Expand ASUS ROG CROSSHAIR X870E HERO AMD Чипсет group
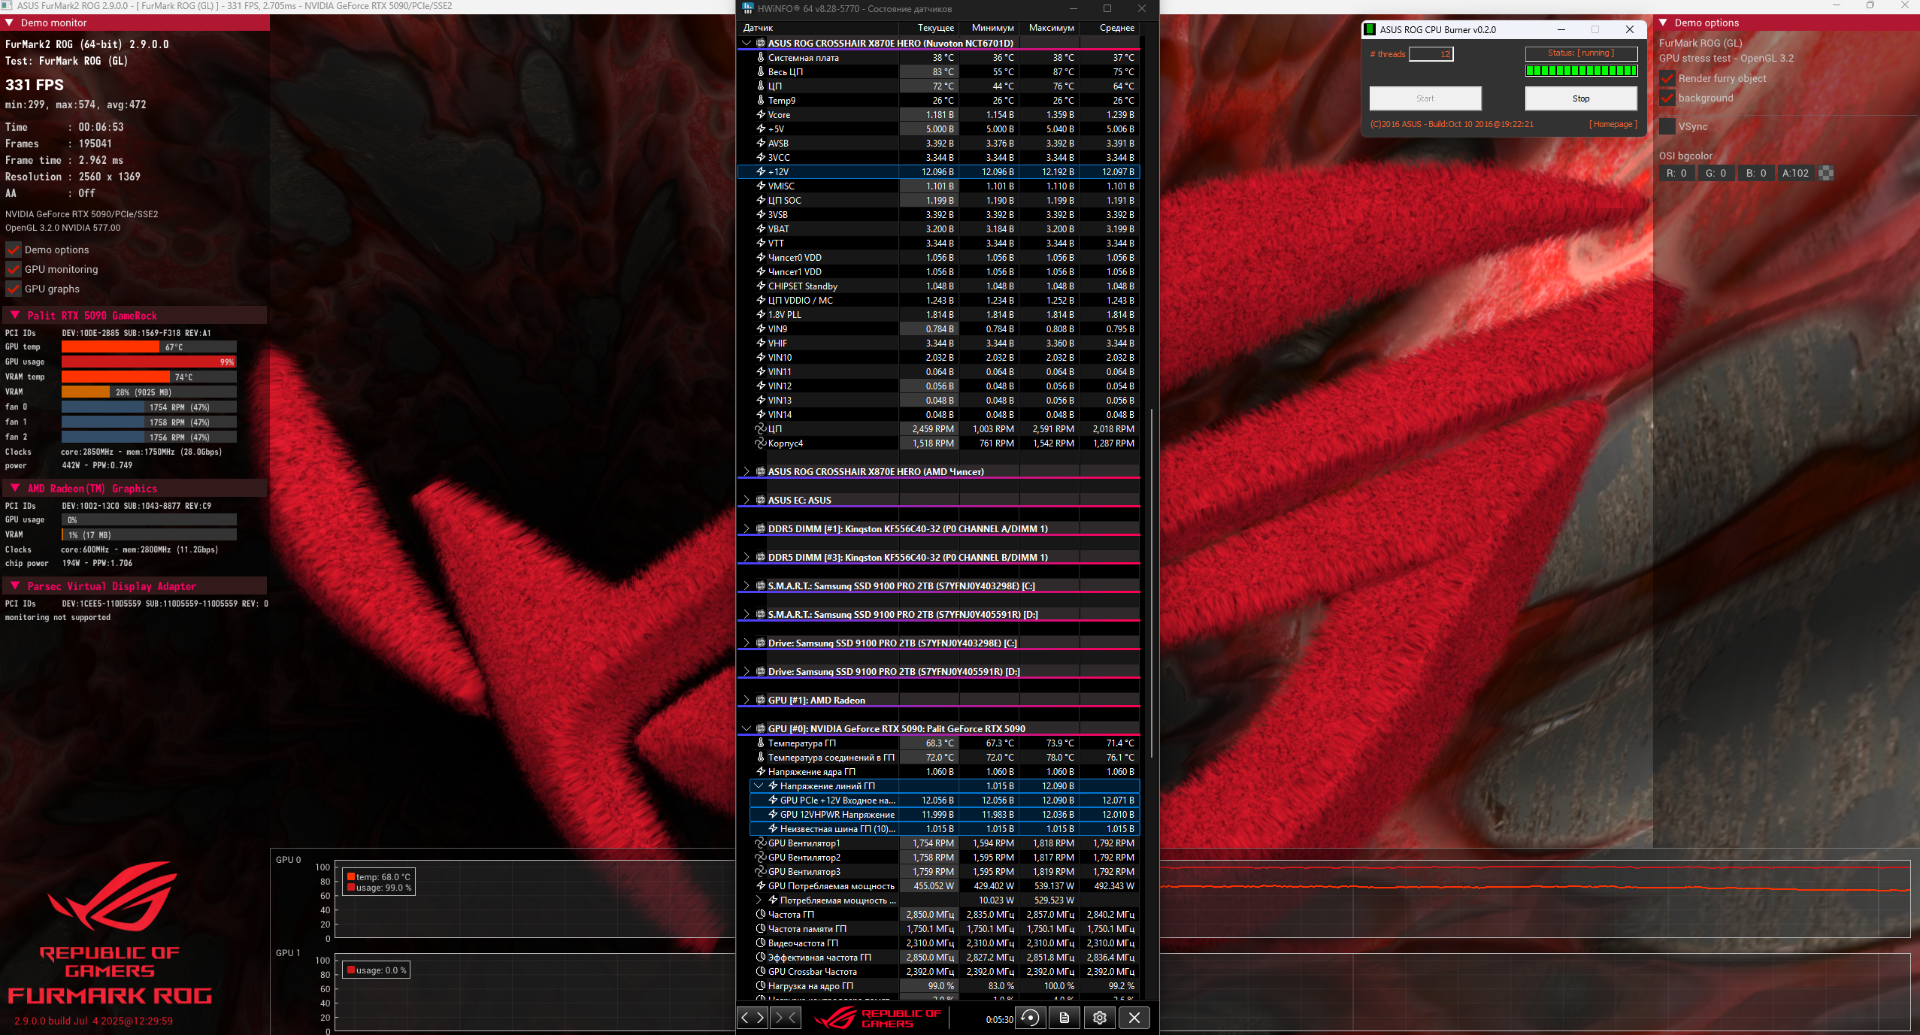Screen dimensions: 1920x1035 pos(746,471)
